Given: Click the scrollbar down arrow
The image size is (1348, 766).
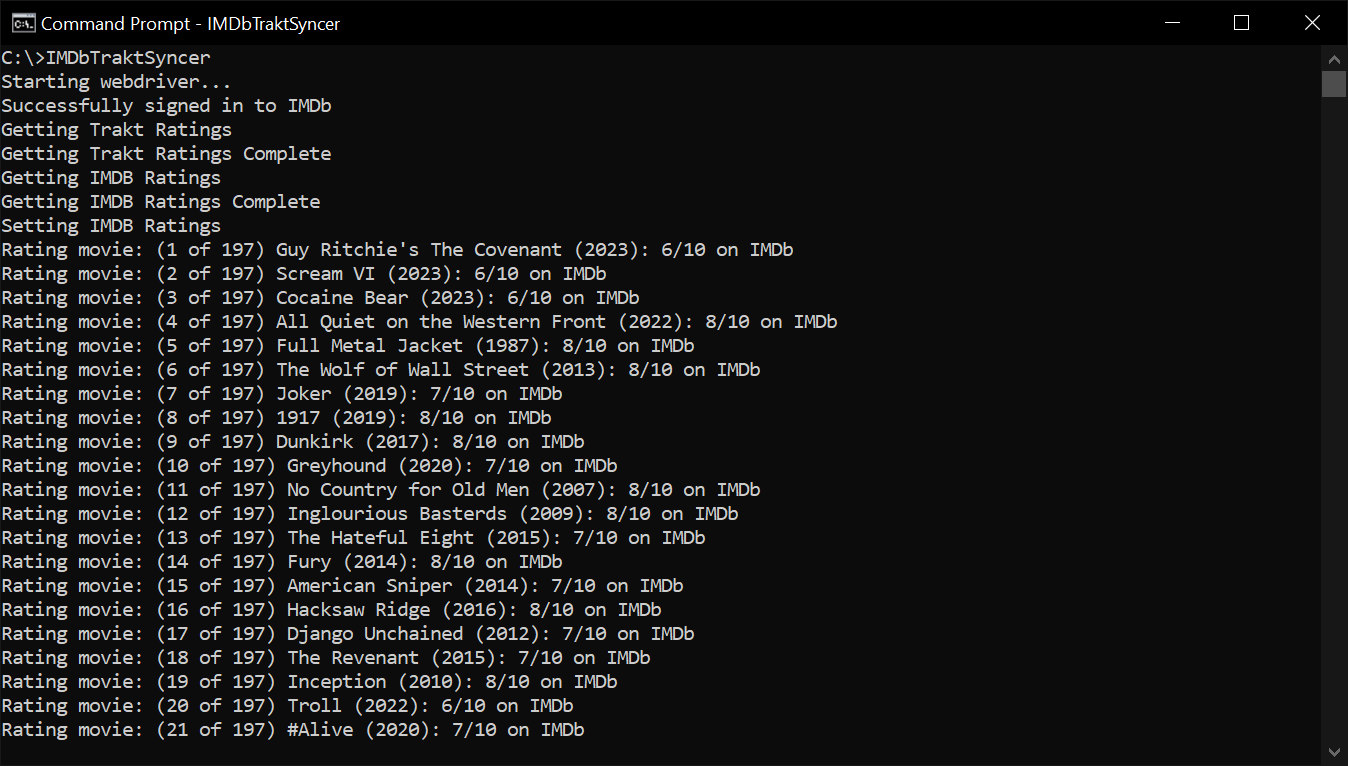Looking at the screenshot, I should click(1334, 751).
